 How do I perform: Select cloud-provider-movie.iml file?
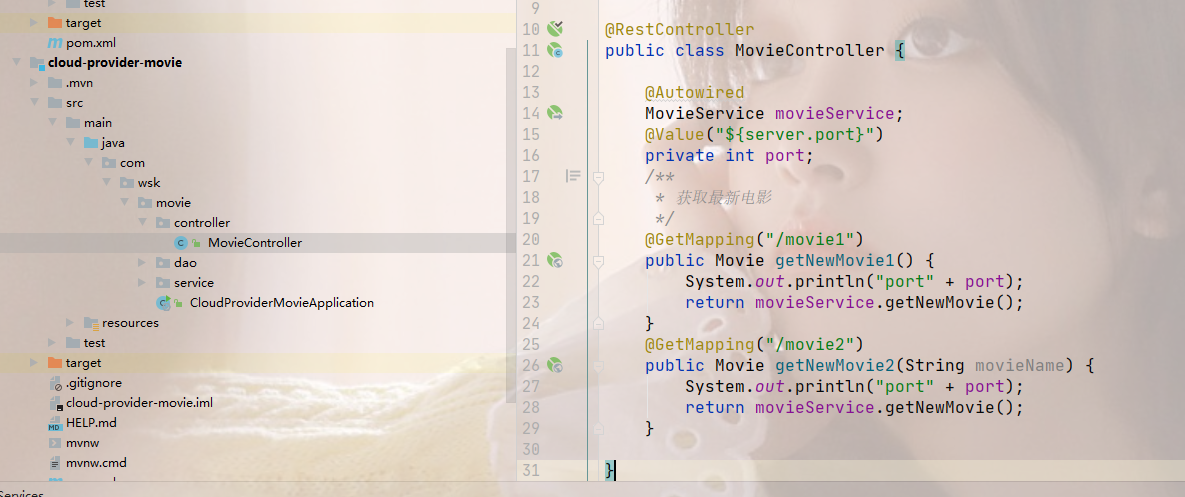point(140,403)
